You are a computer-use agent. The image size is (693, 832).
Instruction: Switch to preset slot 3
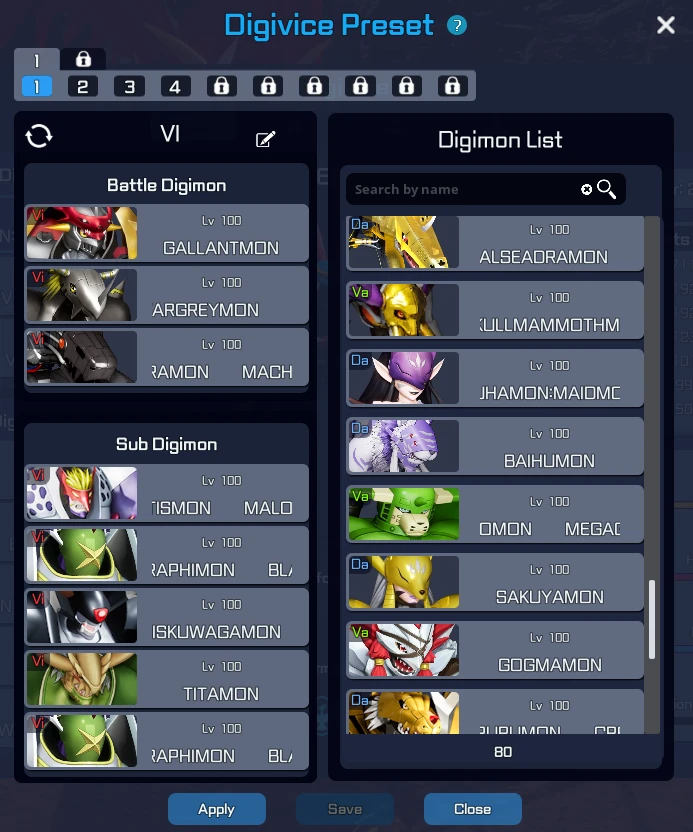click(x=129, y=86)
